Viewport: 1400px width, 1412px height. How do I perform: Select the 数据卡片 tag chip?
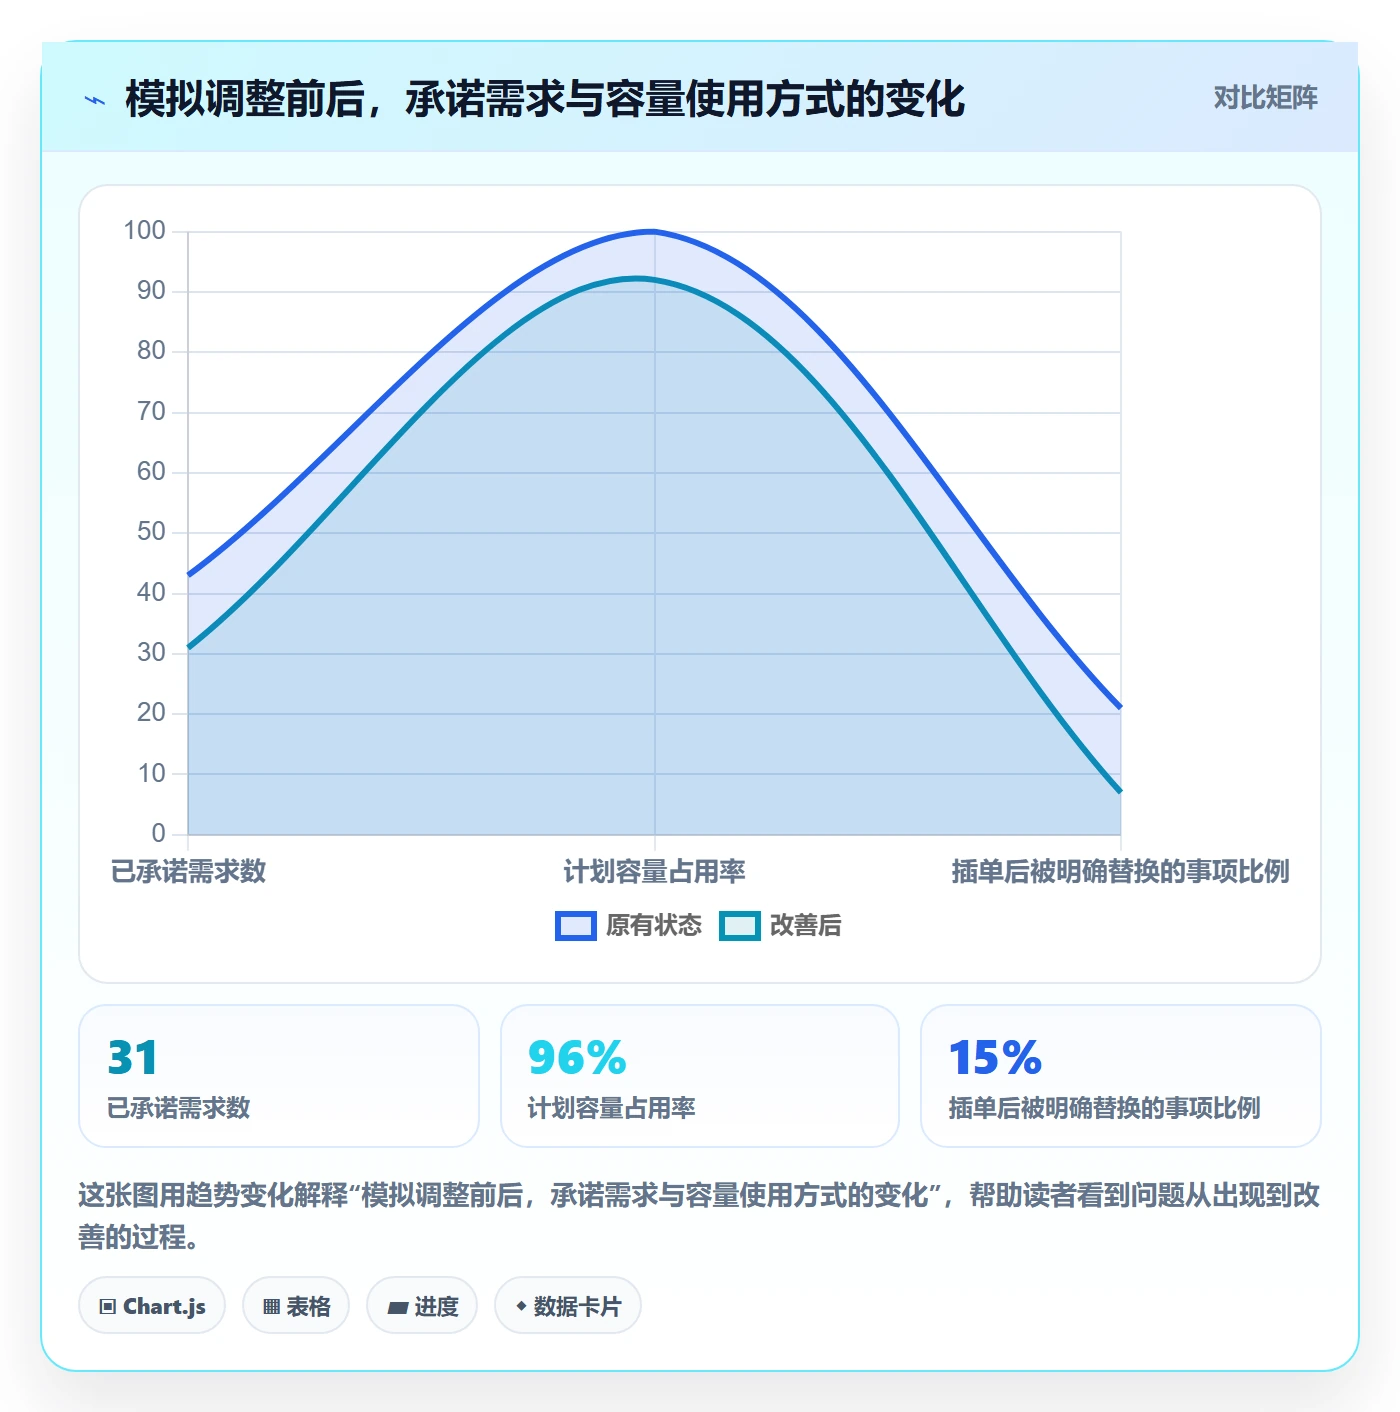[x=568, y=1306]
